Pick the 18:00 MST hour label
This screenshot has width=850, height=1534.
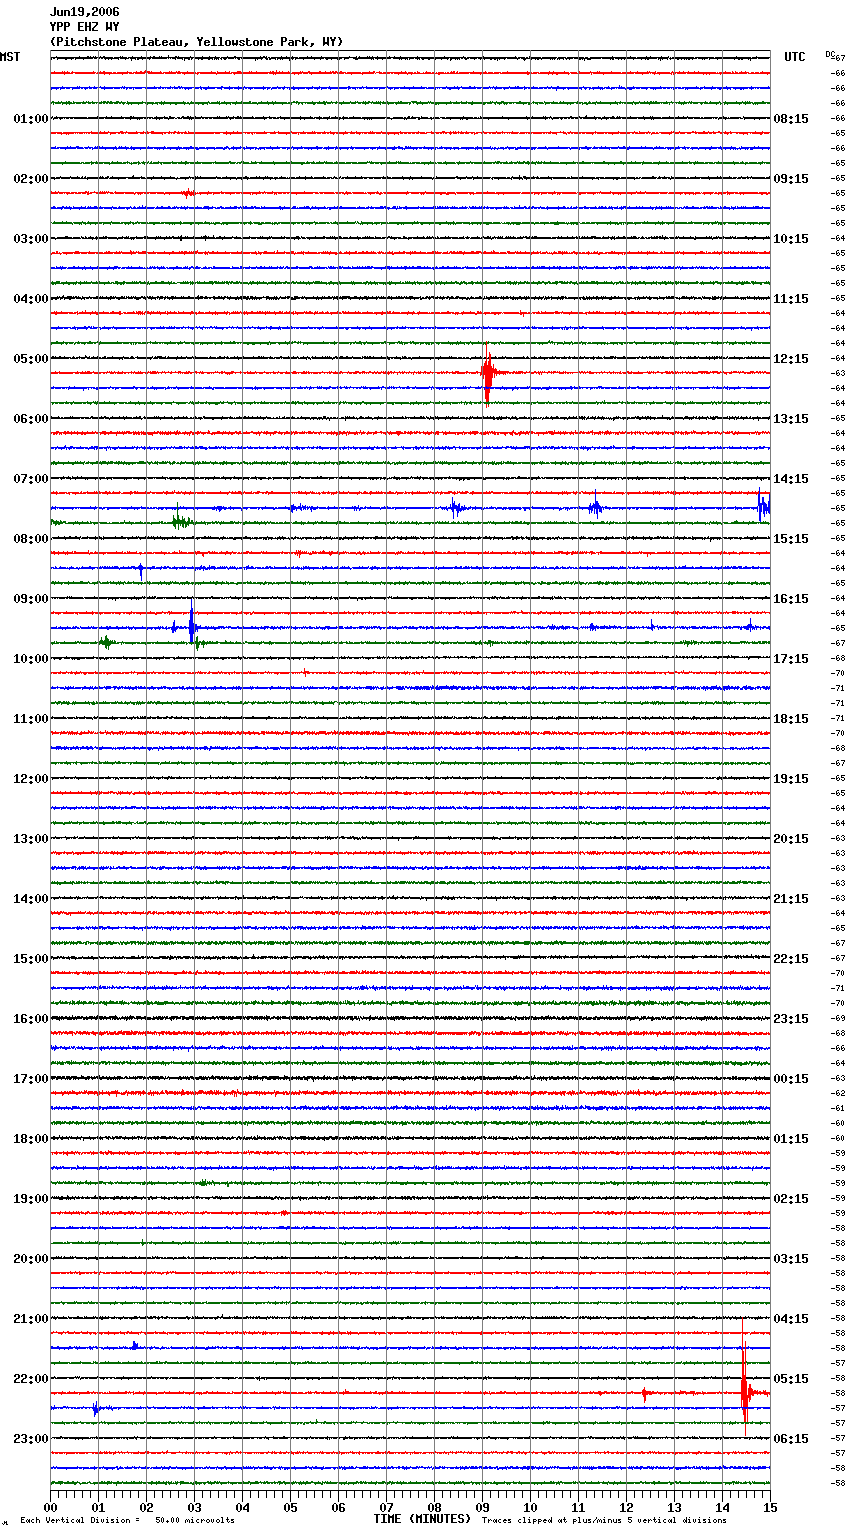tap(30, 1139)
